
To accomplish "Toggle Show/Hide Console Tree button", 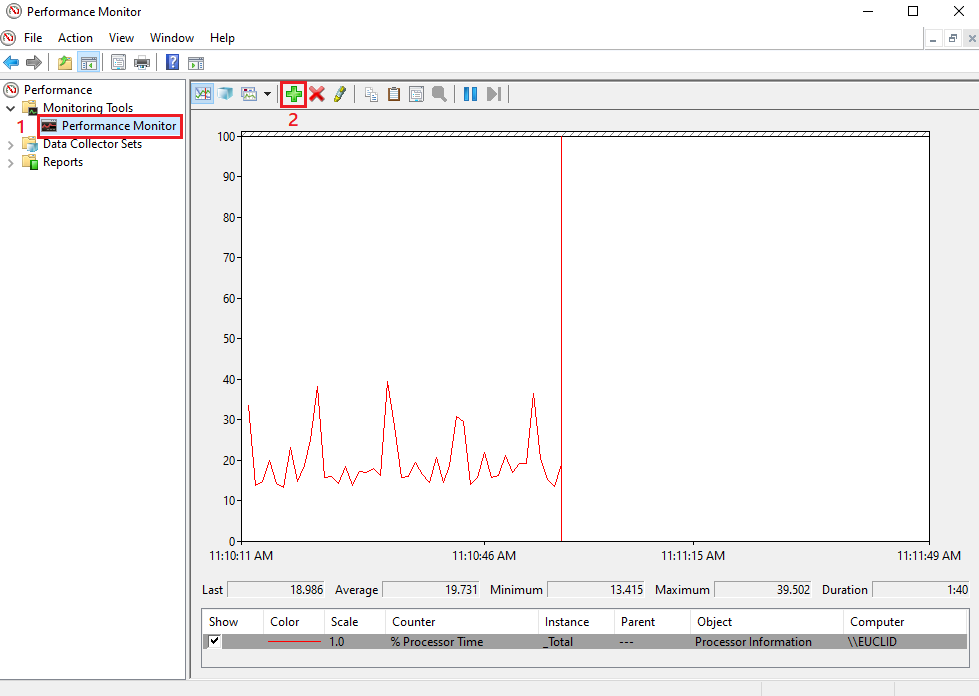I will click(x=89, y=62).
